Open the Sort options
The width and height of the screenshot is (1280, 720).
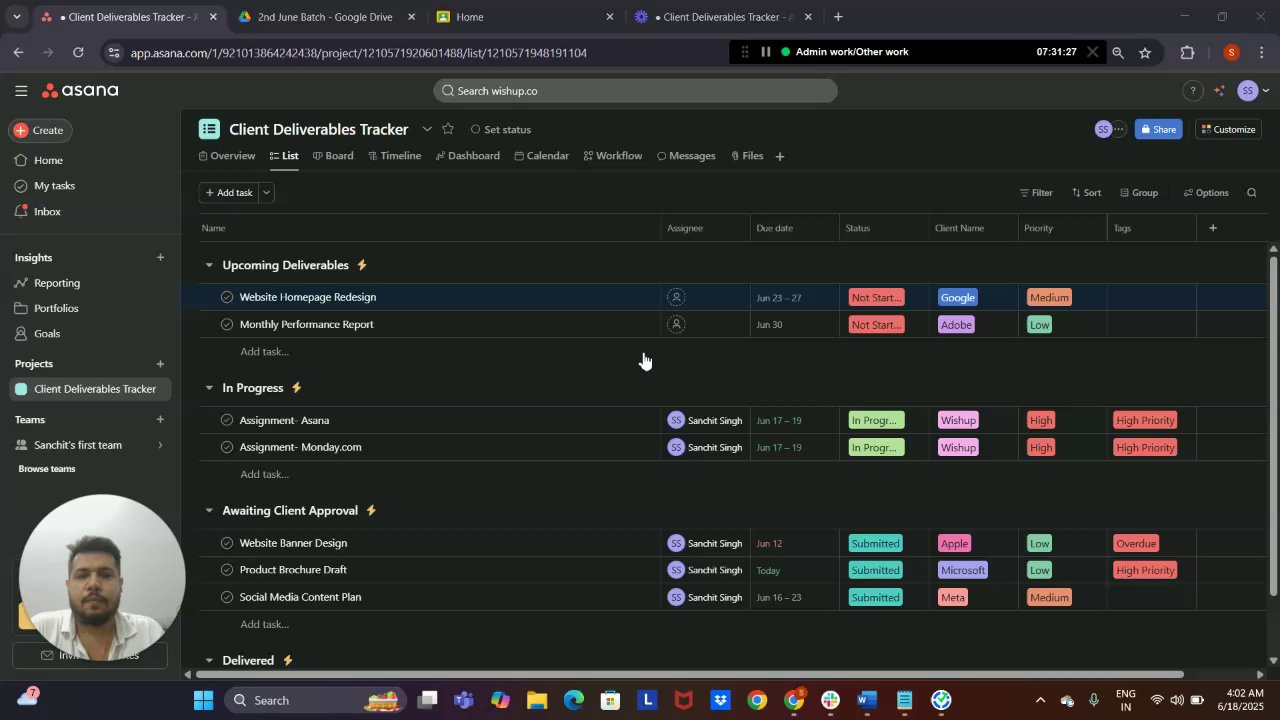coord(1086,193)
